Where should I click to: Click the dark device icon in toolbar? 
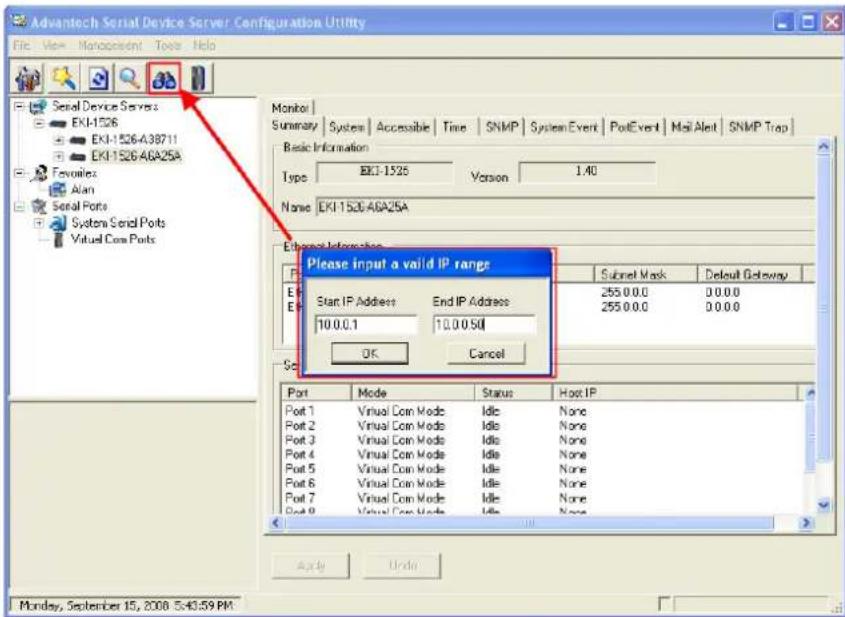[x=199, y=80]
